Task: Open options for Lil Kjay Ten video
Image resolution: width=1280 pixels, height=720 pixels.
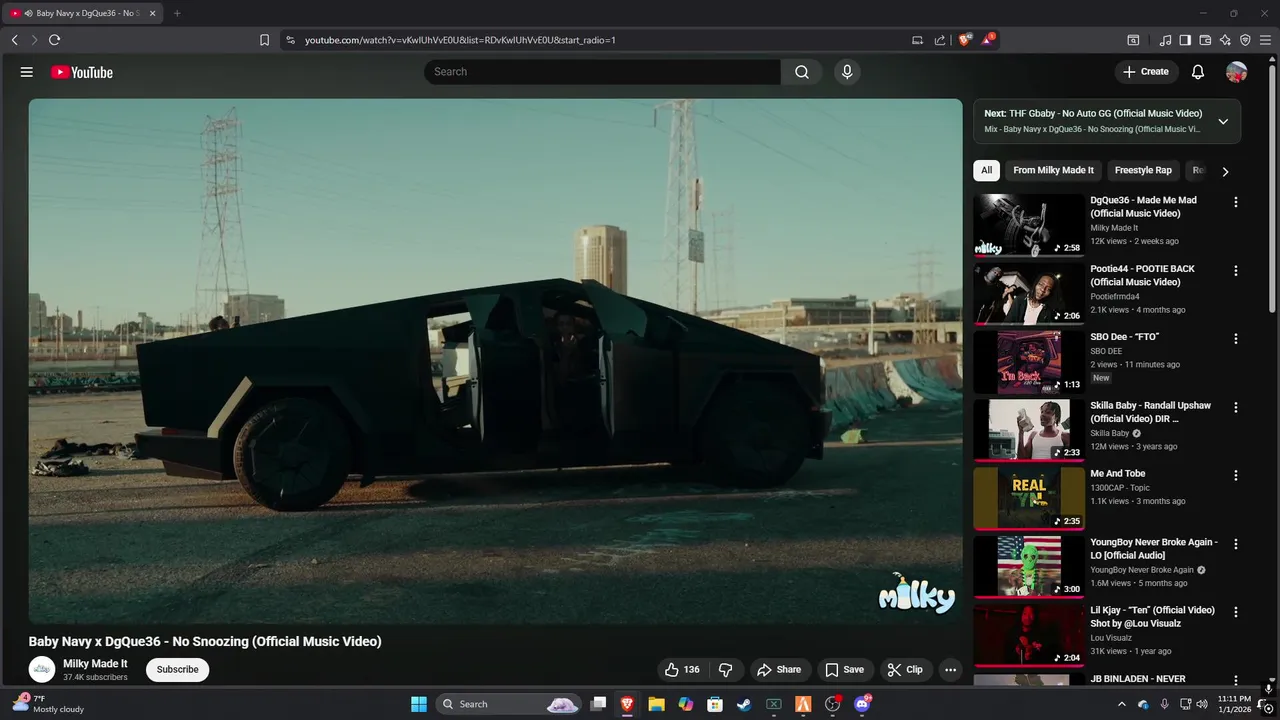Action: (1235, 612)
